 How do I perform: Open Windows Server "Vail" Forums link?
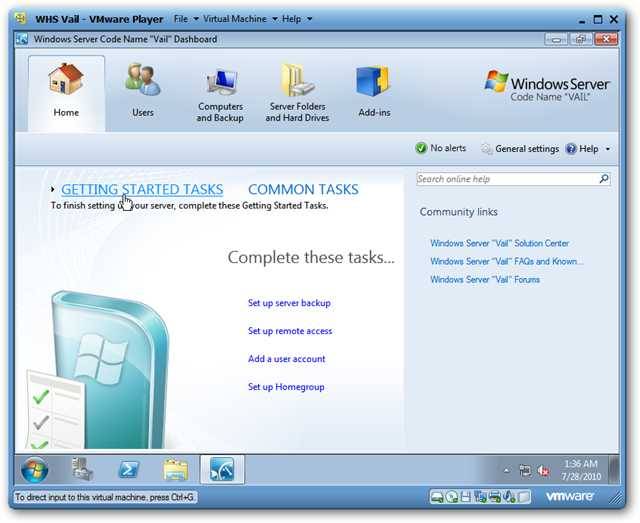coord(485,280)
